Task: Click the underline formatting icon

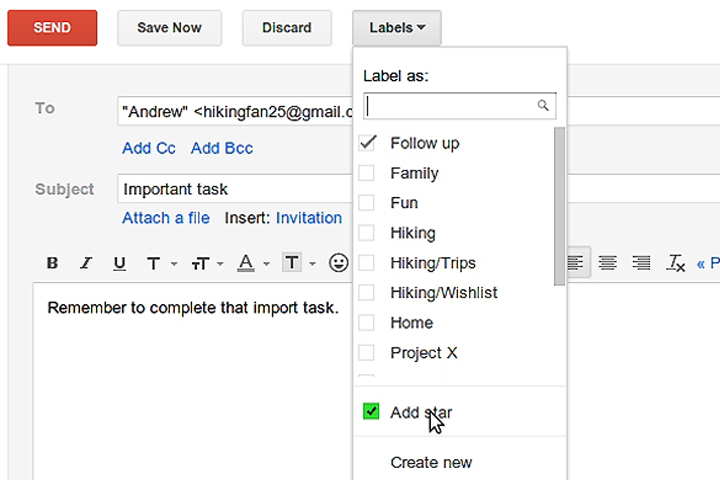Action: pos(119,263)
